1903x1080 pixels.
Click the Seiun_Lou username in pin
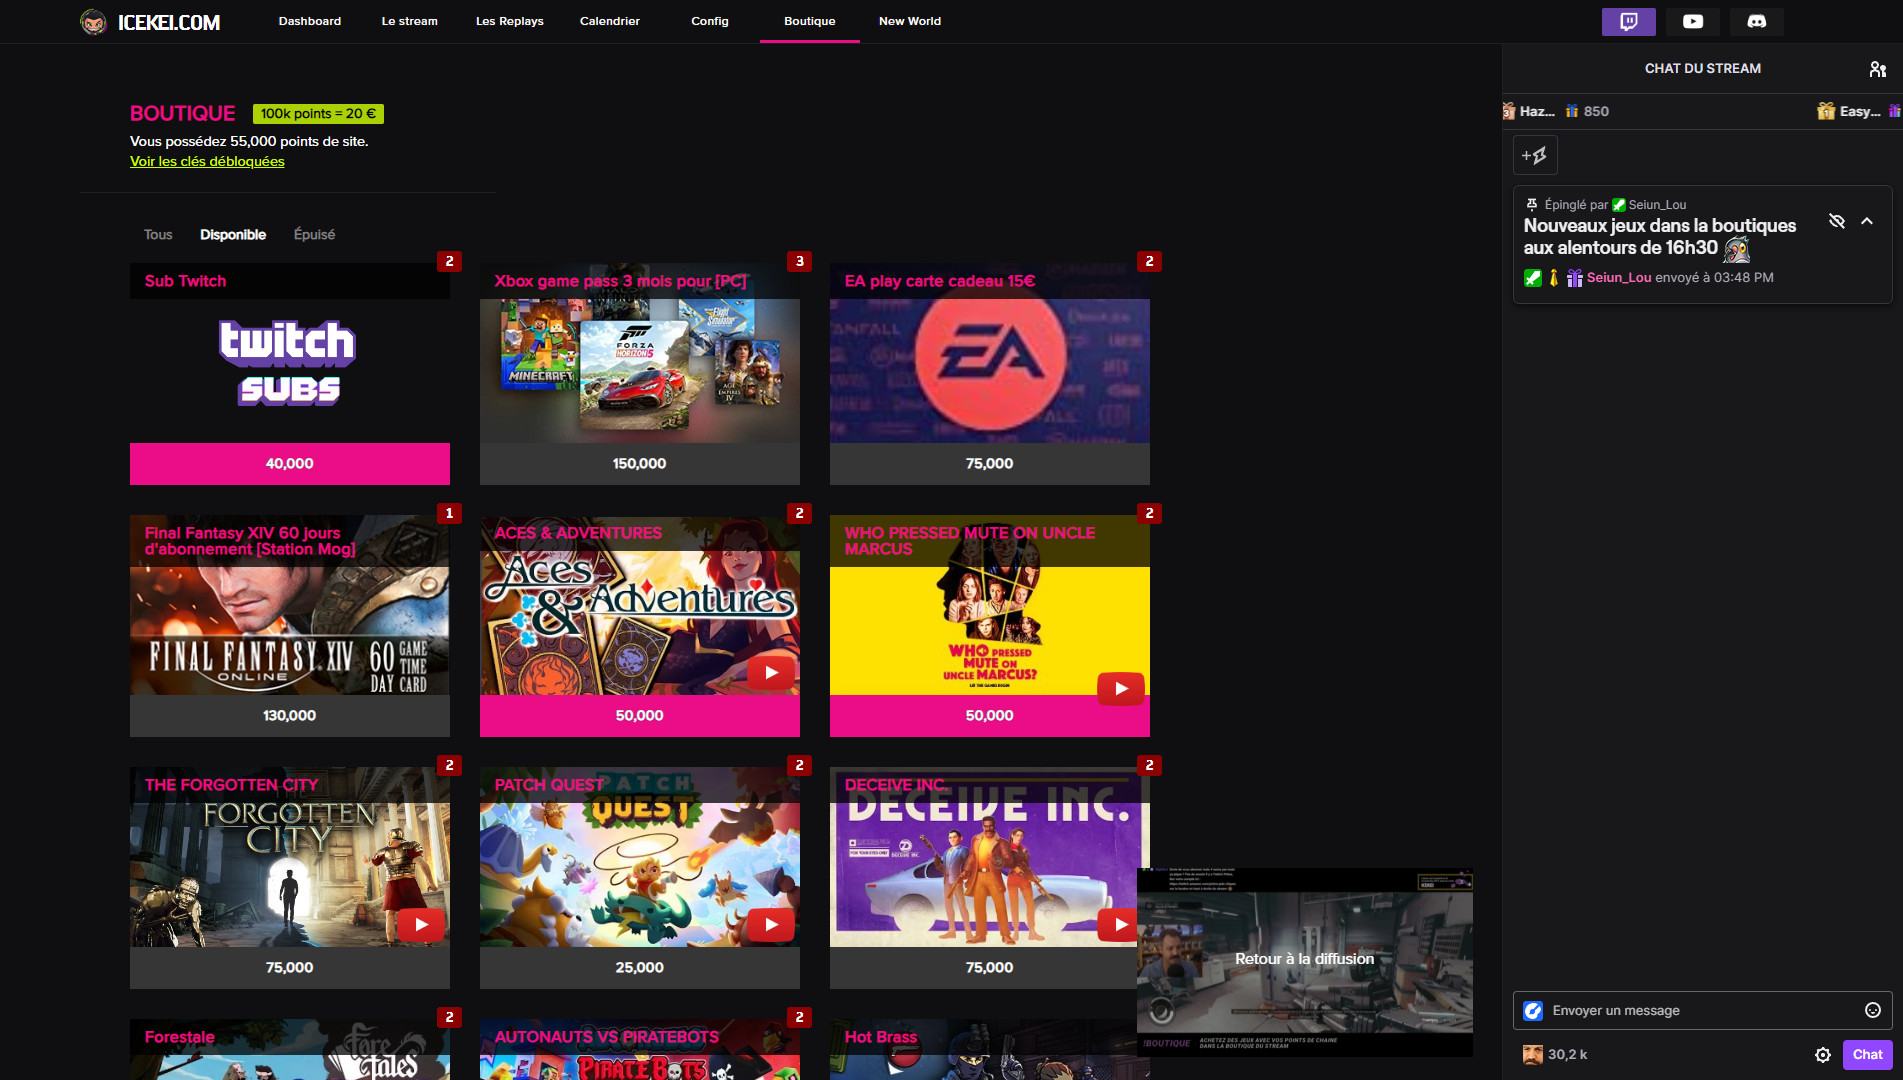(x=1619, y=277)
